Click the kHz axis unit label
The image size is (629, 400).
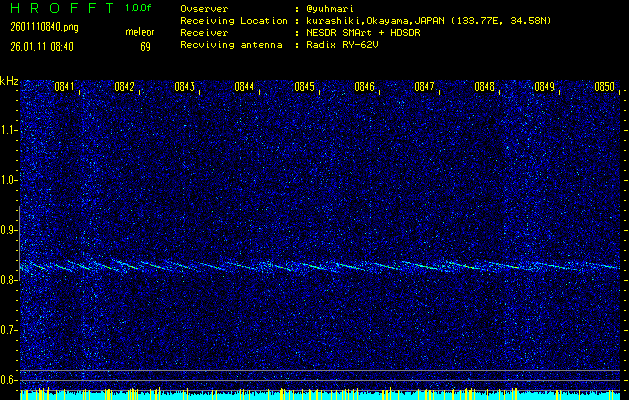pyautogui.click(x=9, y=80)
